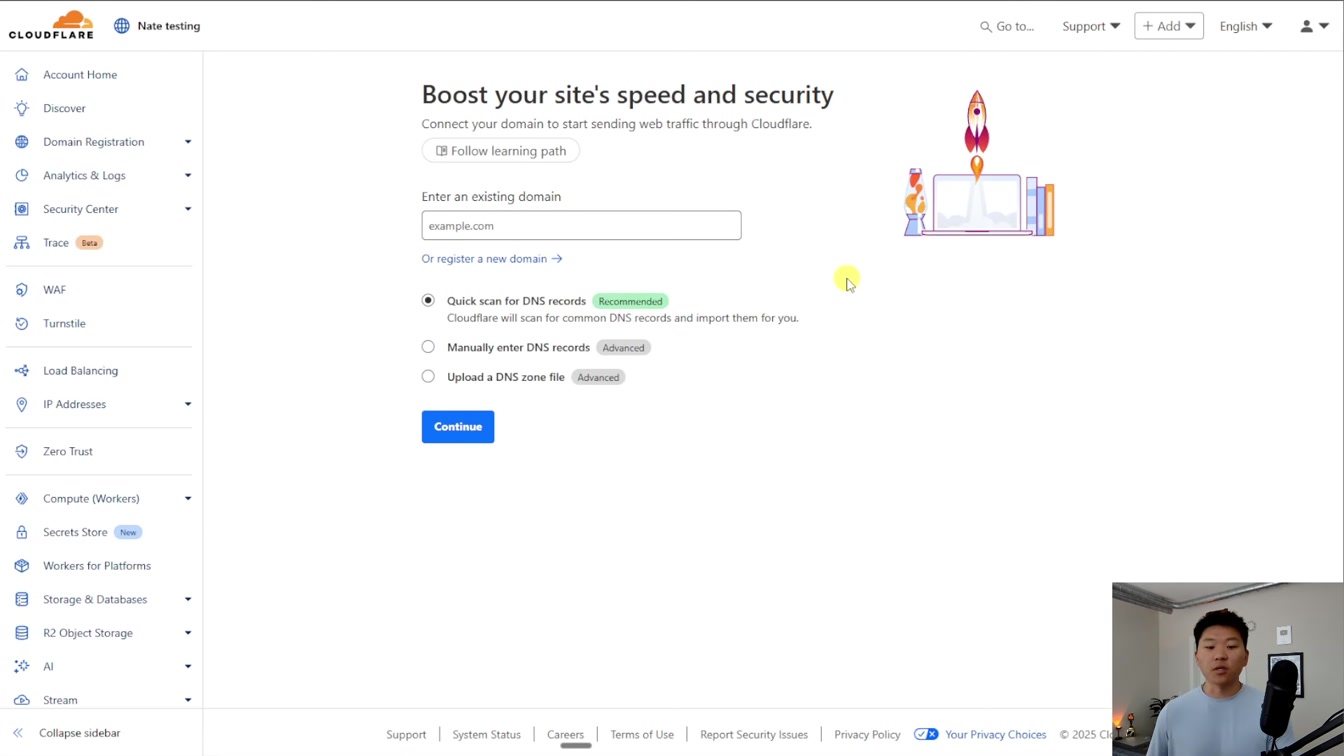Click Go to... search box in header
This screenshot has height=756, width=1344.
1007,26
